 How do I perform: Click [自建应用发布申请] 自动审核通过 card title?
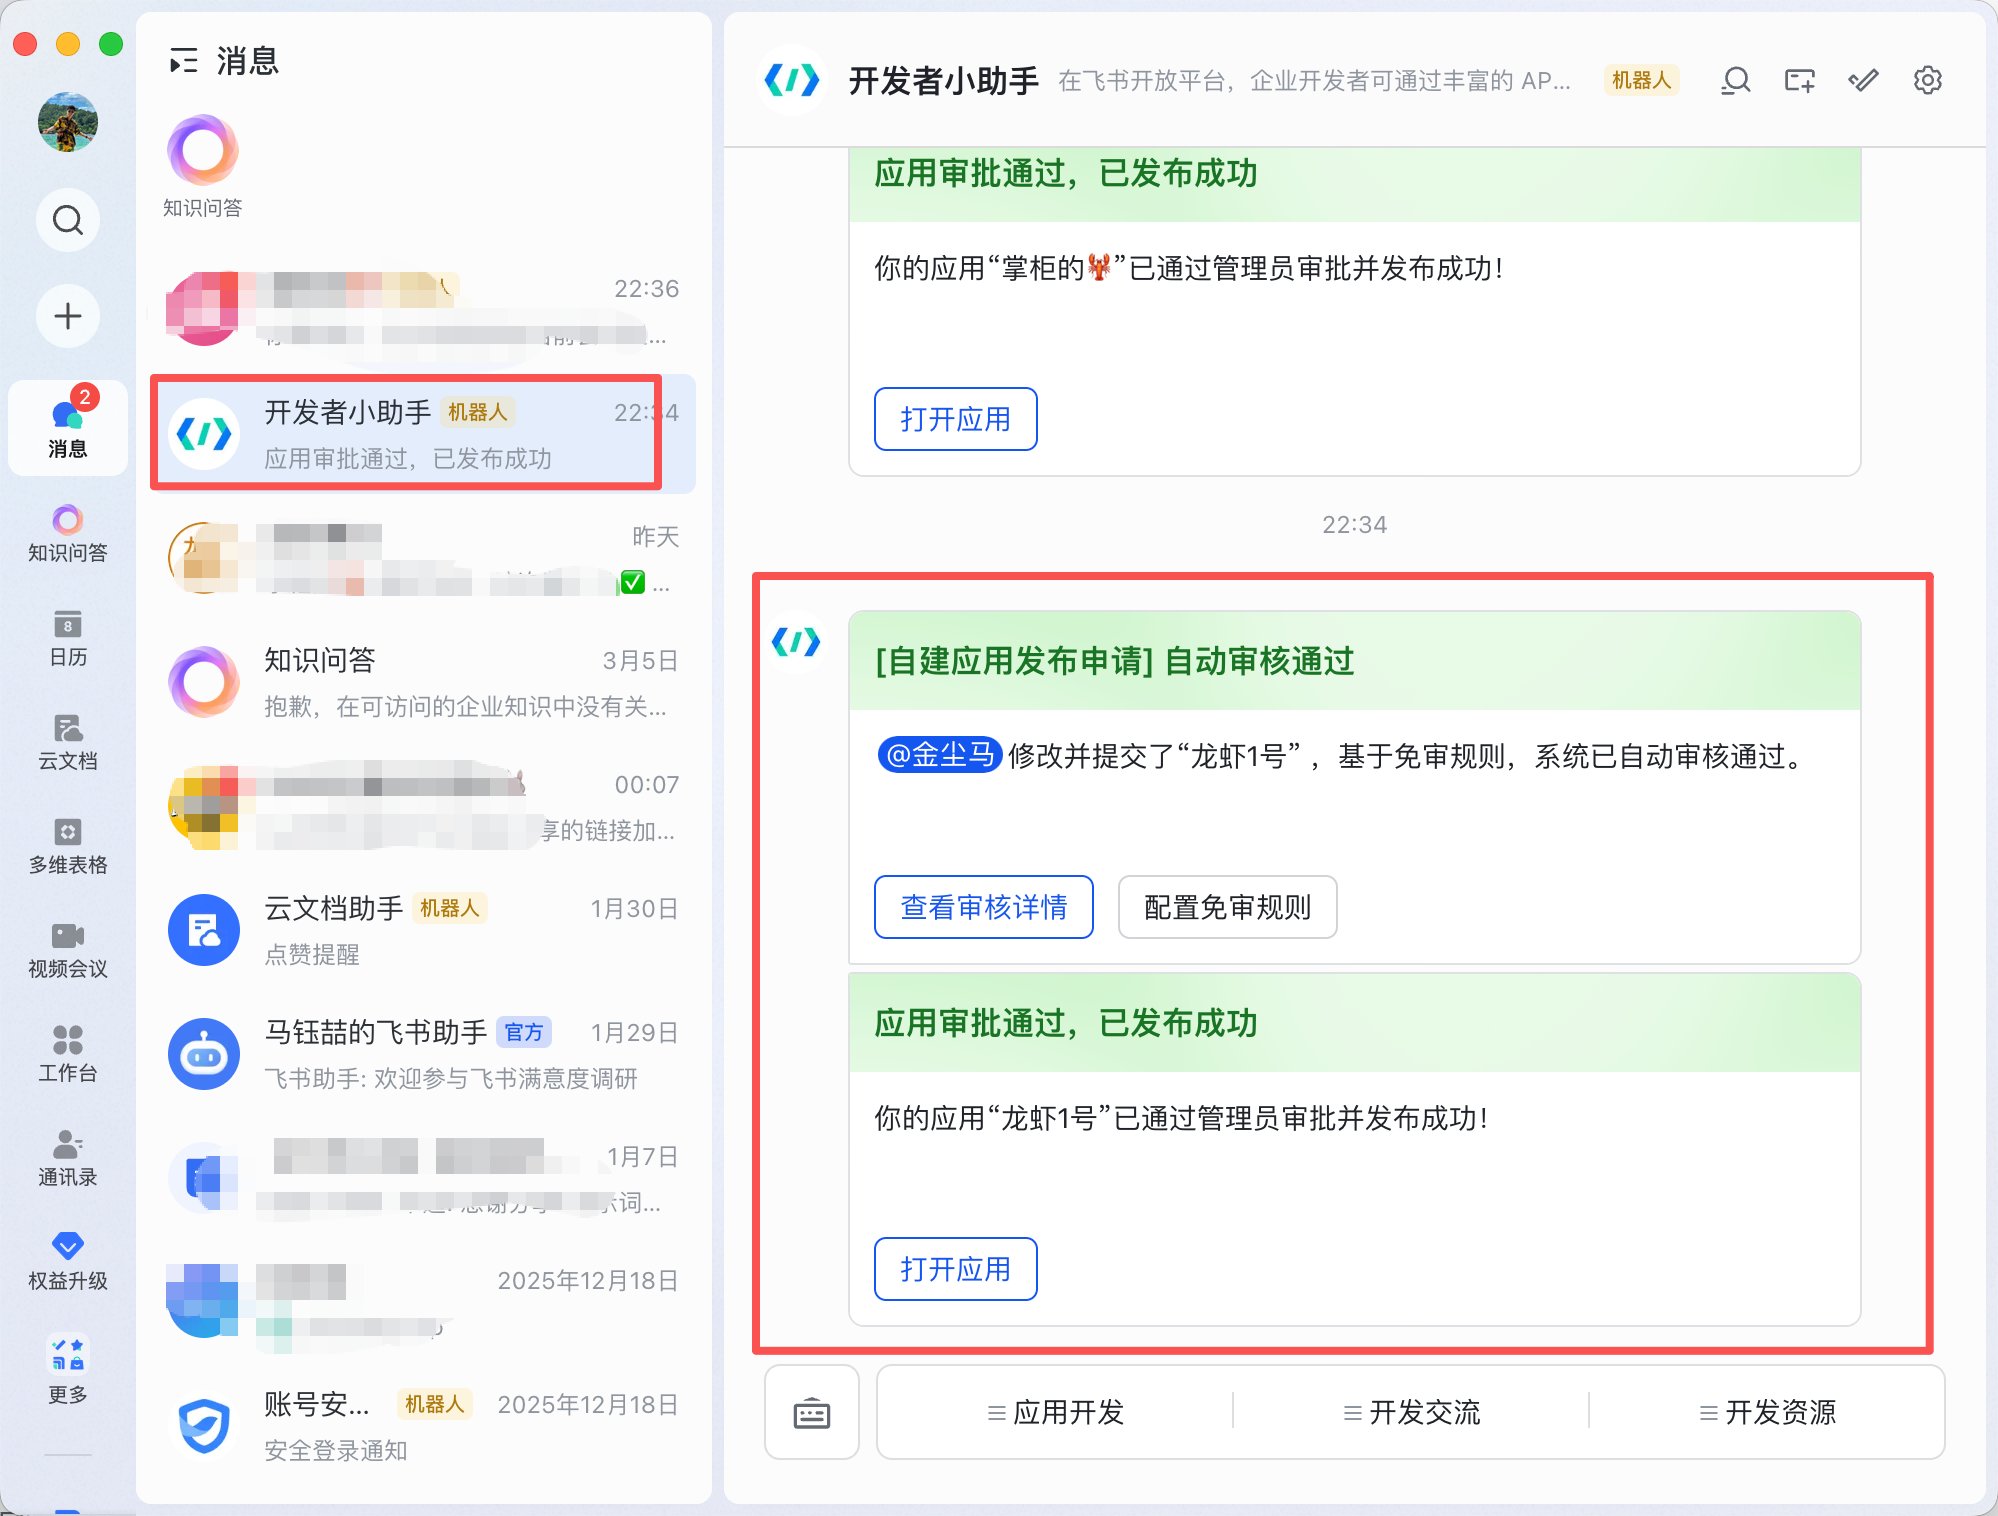click(1114, 661)
